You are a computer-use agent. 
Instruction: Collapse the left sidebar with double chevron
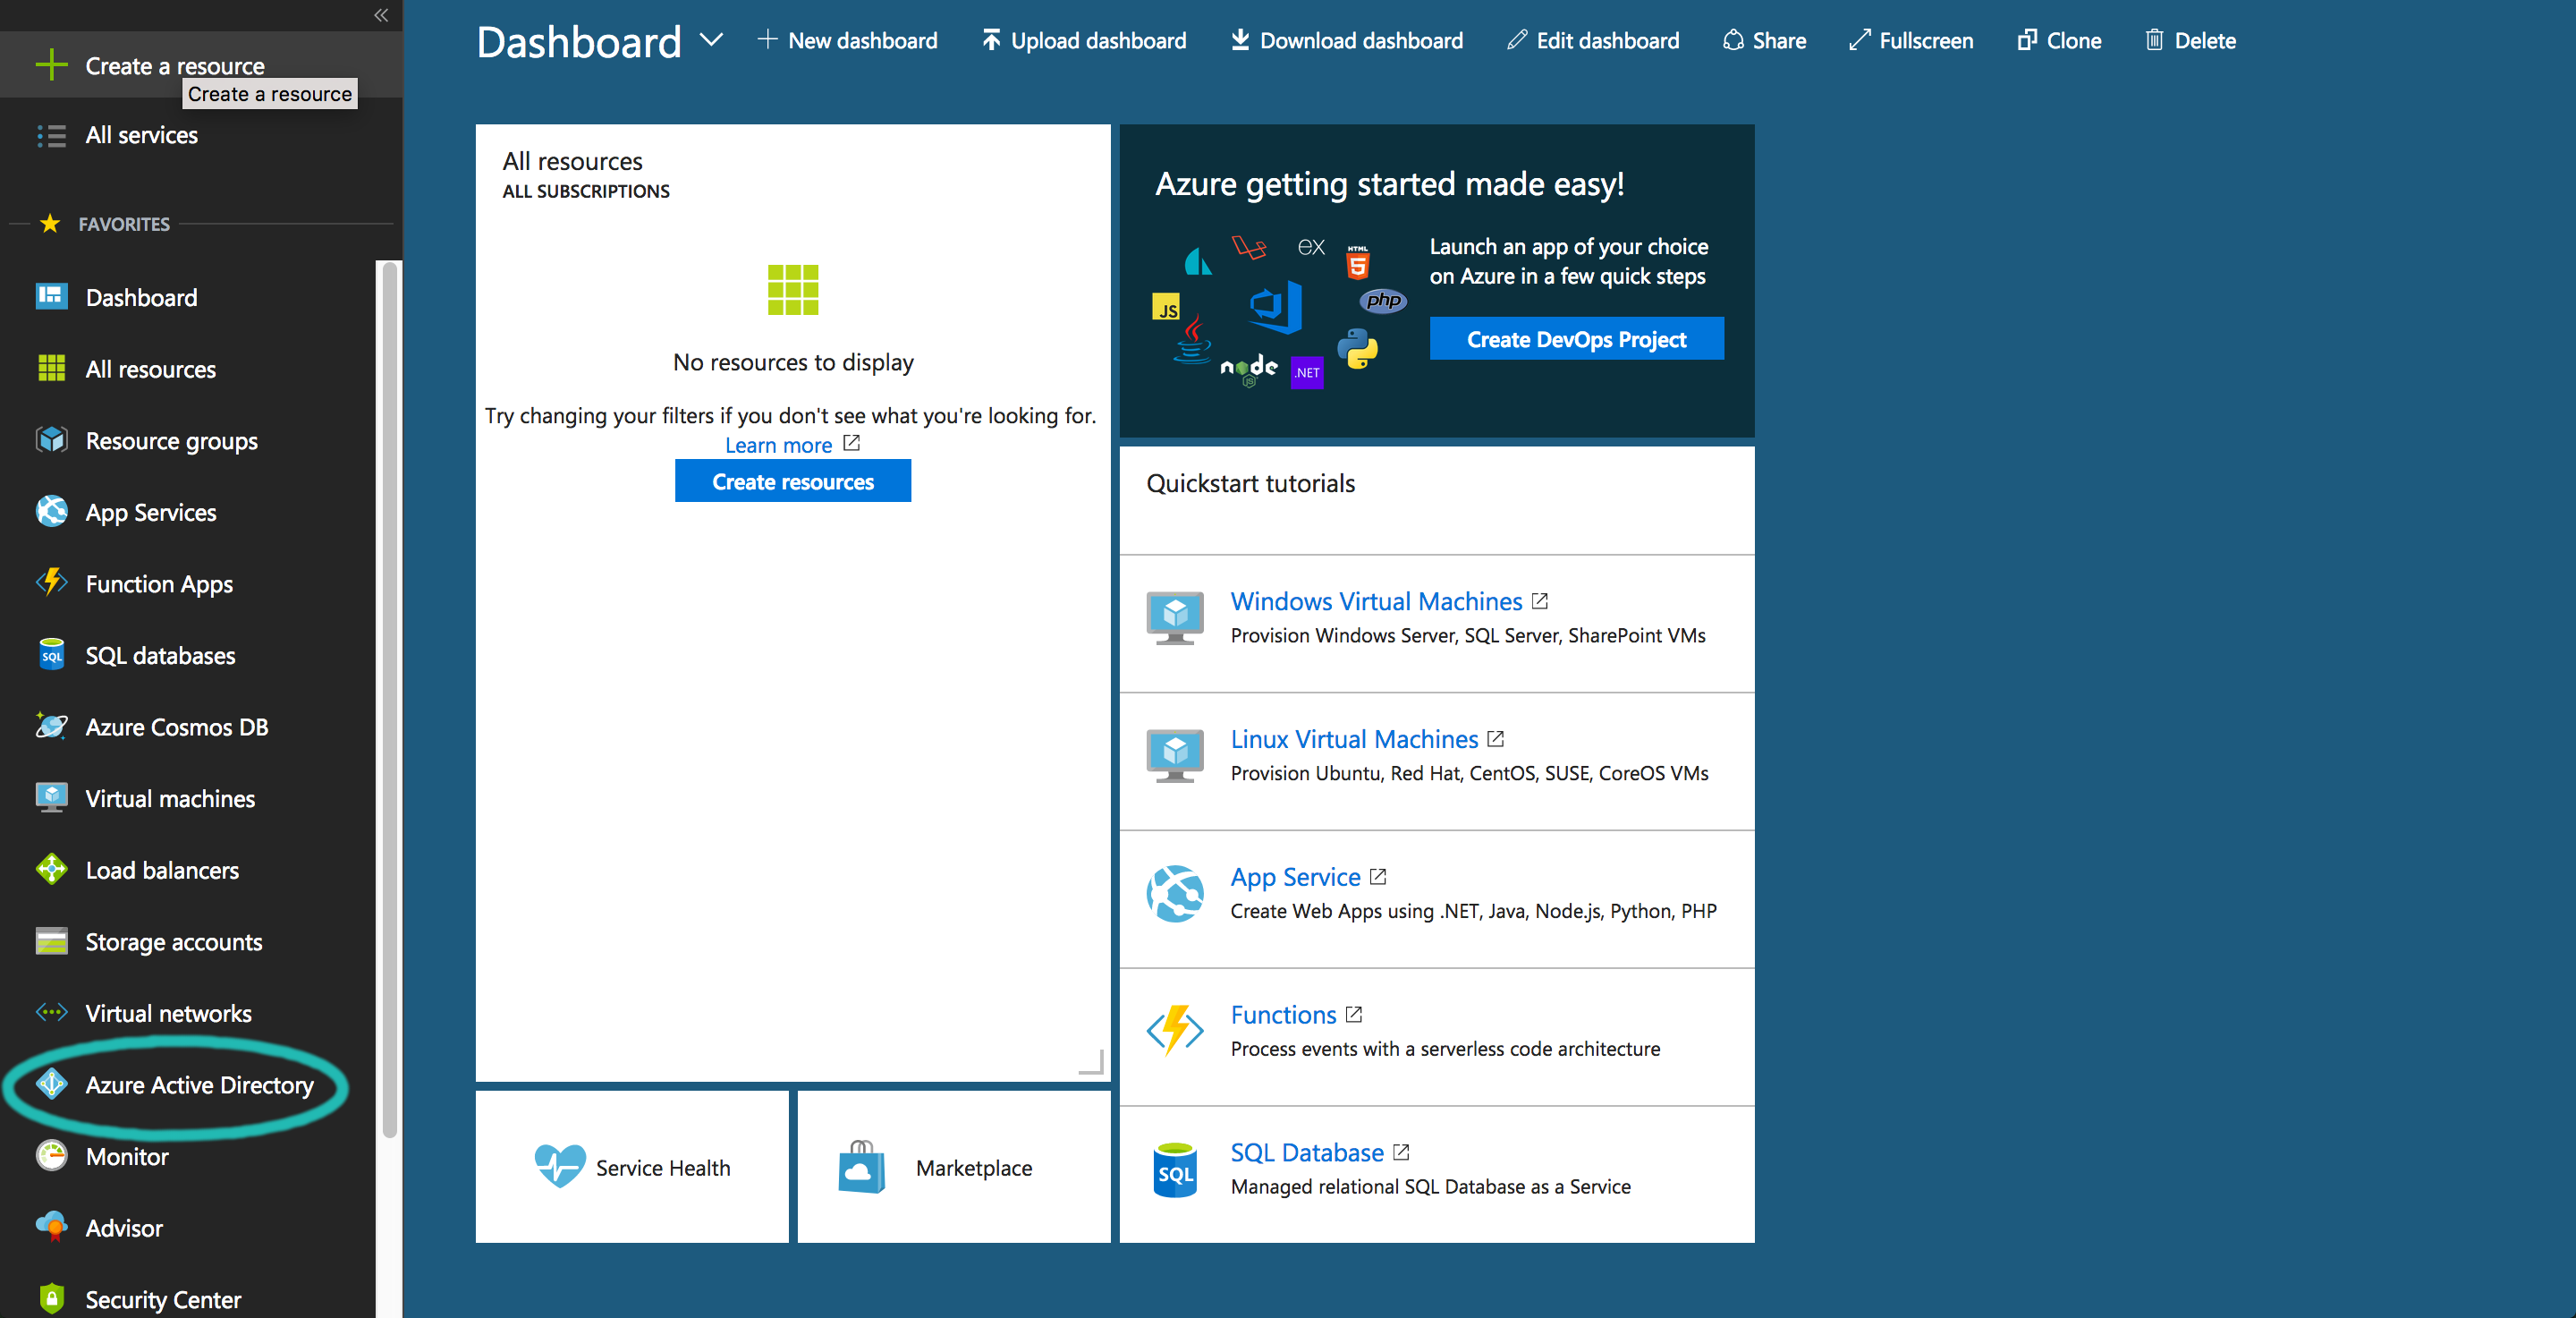pos(381,15)
